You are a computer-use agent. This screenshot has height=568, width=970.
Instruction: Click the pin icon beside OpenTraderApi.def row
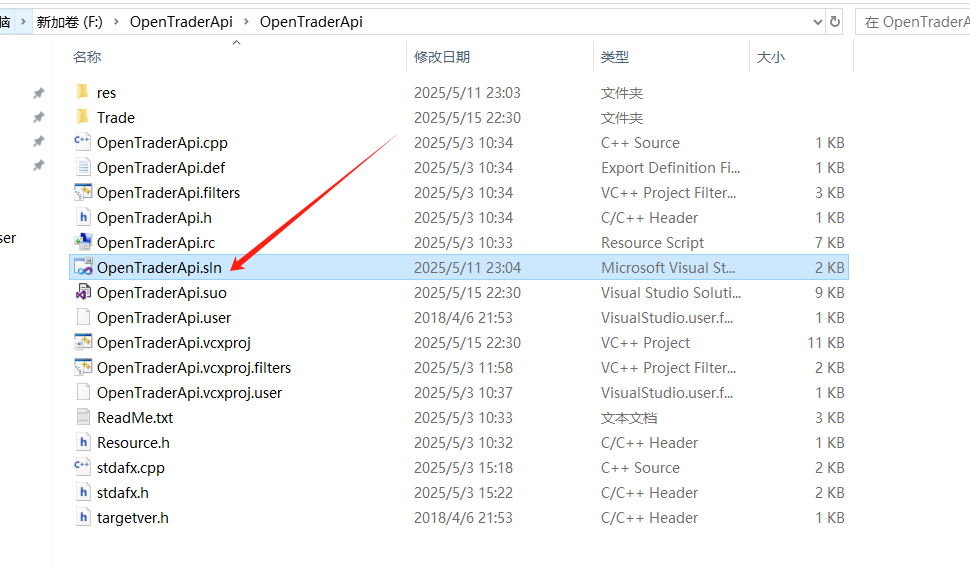(x=38, y=166)
